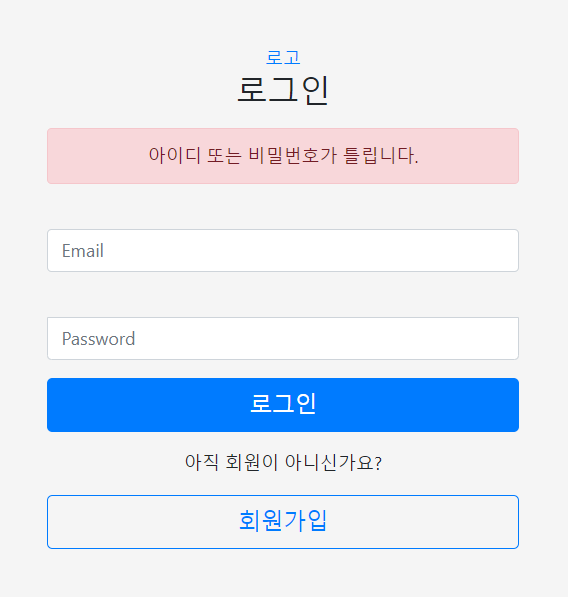Image resolution: width=568 pixels, height=597 pixels.
Task: Place cursor in the Email placeholder box
Action: click(x=283, y=251)
